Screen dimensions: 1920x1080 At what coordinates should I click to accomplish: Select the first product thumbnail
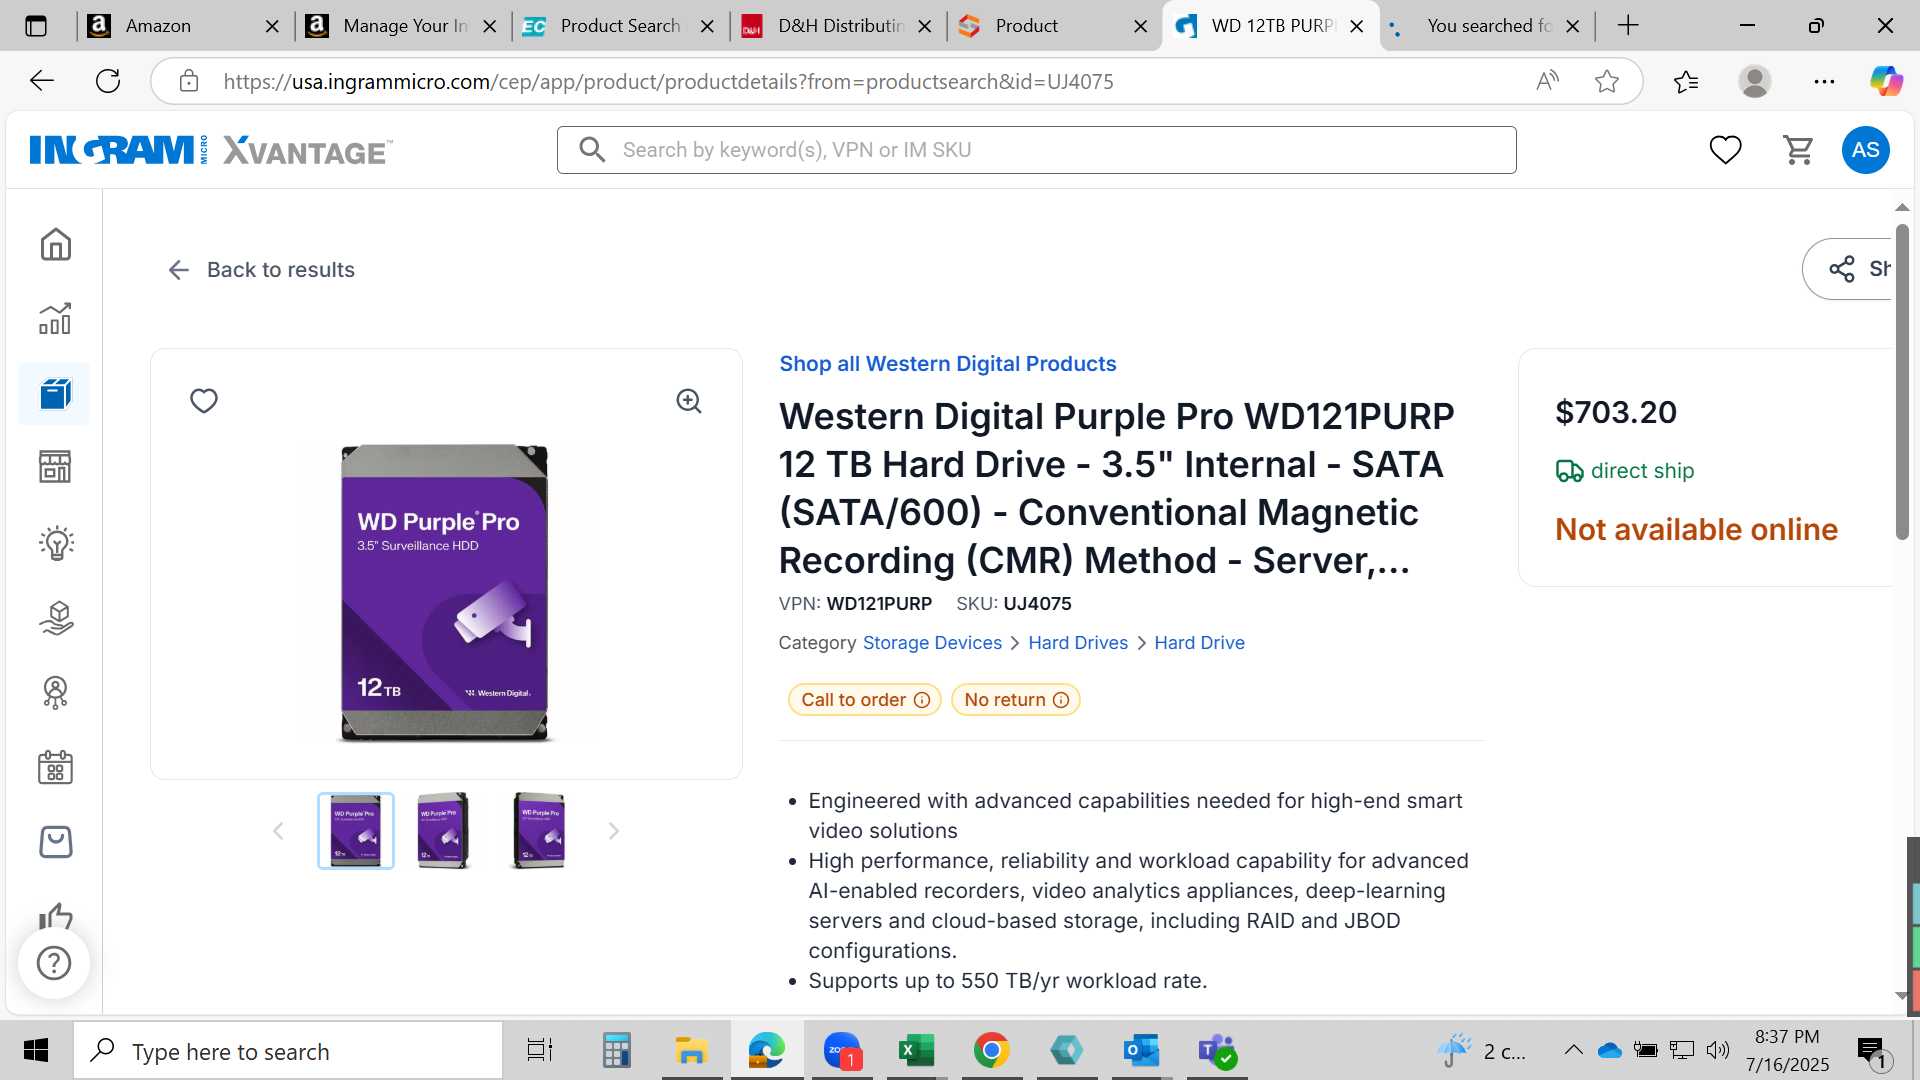356,831
